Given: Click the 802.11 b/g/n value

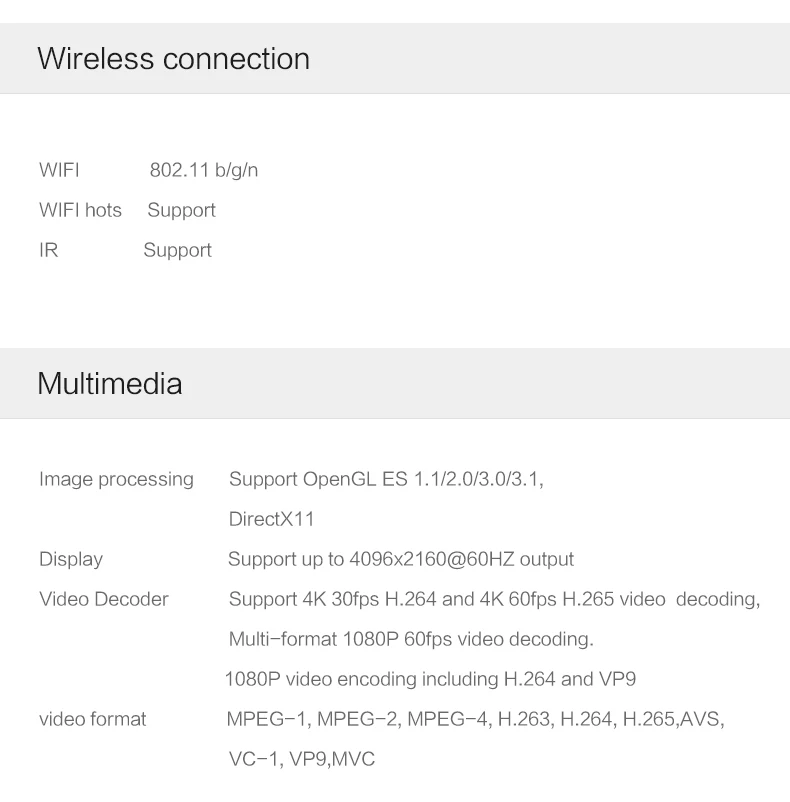Looking at the screenshot, I should [204, 170].
